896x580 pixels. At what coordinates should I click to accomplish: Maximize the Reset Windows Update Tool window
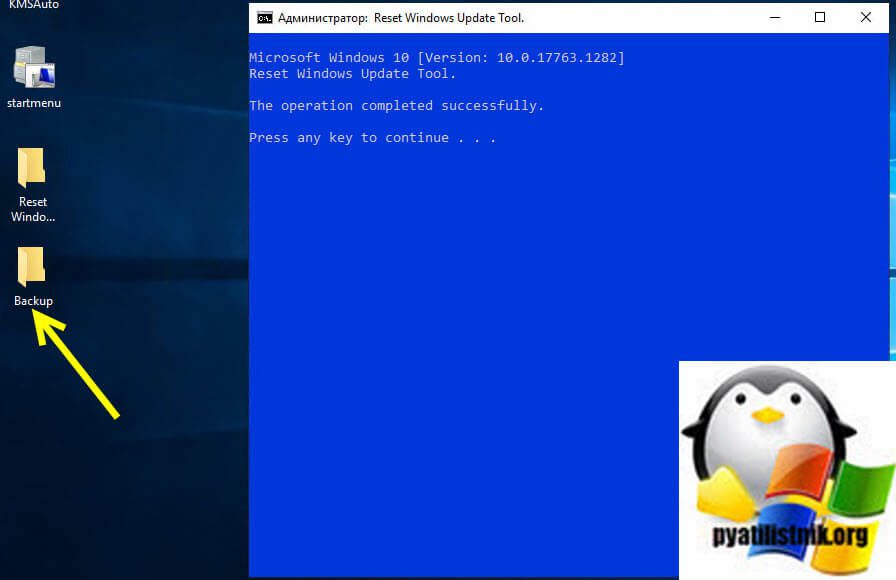[820, 18]
